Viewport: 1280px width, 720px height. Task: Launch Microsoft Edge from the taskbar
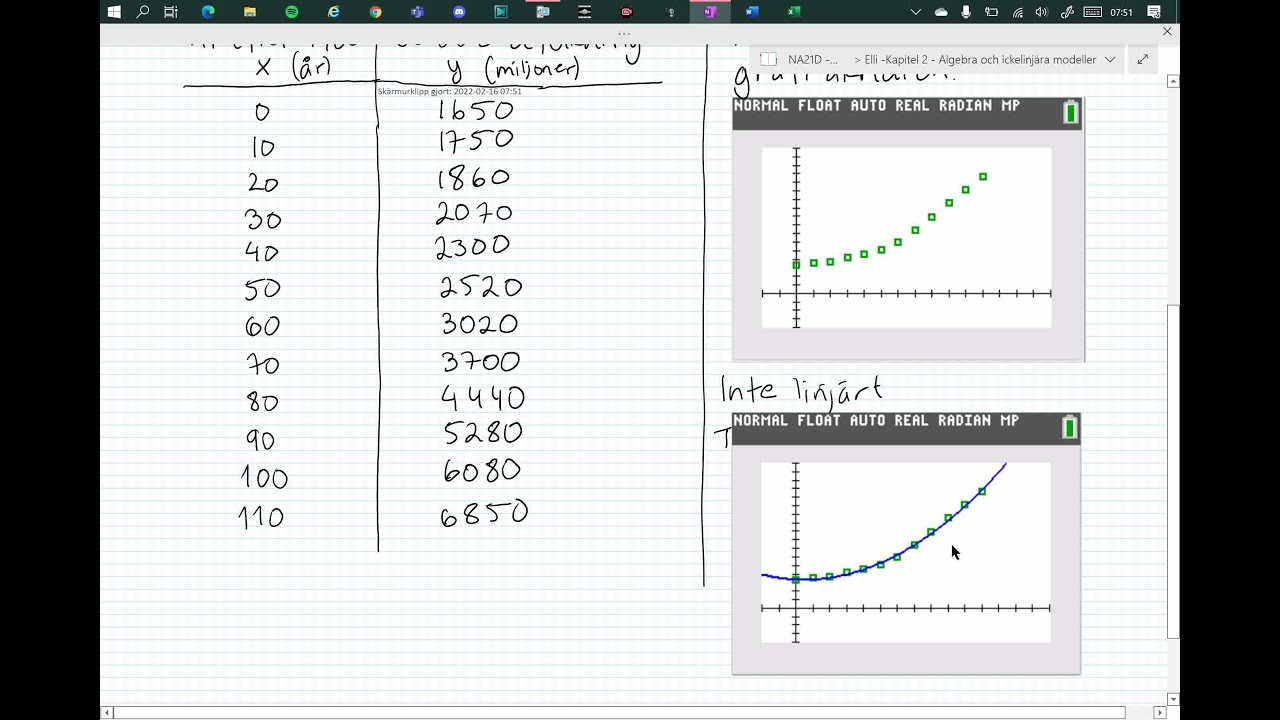(x=208, y=12)
